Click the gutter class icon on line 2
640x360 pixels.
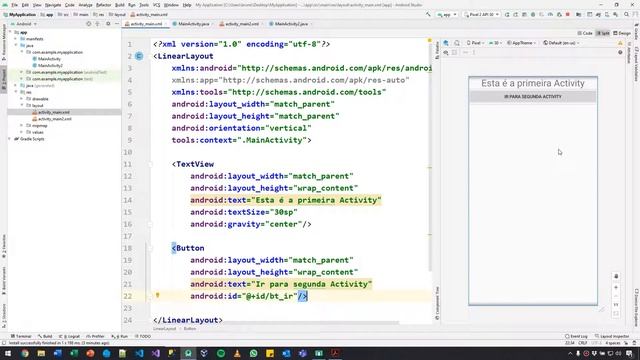tap(139, 56)
